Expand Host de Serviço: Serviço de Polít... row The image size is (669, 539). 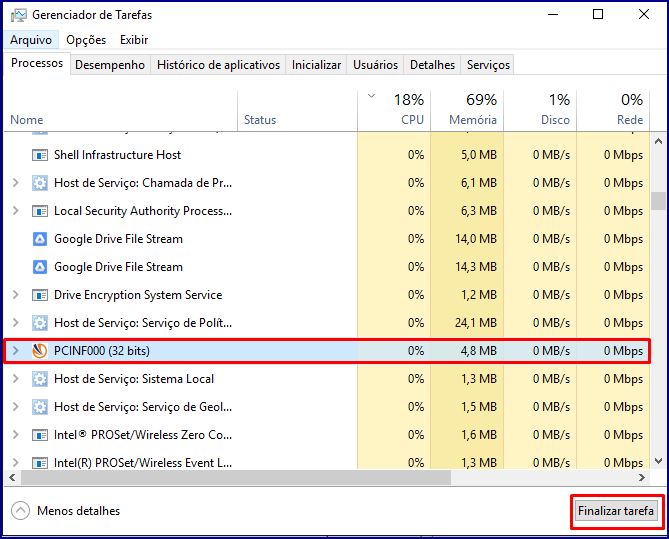pos(16,323)
